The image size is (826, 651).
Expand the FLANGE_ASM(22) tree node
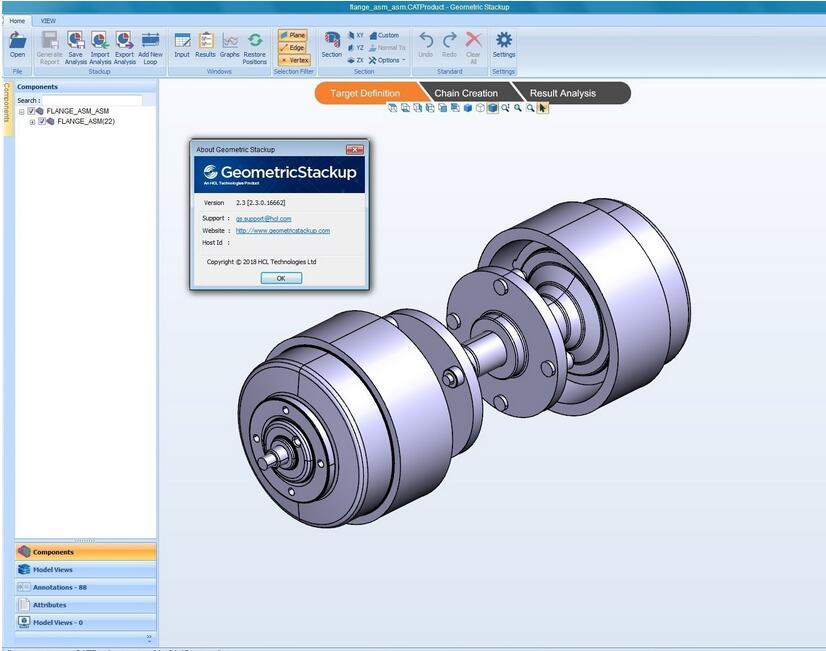[x=32, y=122]
